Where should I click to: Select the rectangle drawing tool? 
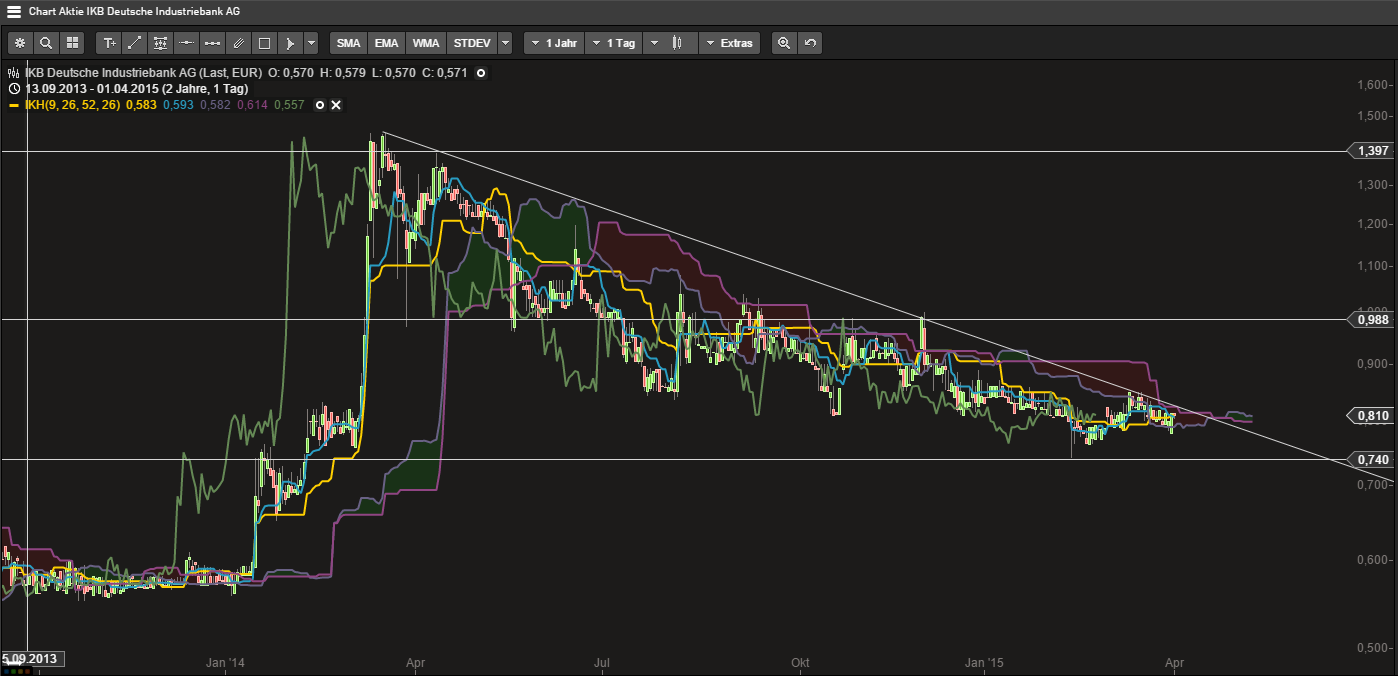(x=264, y=43)
